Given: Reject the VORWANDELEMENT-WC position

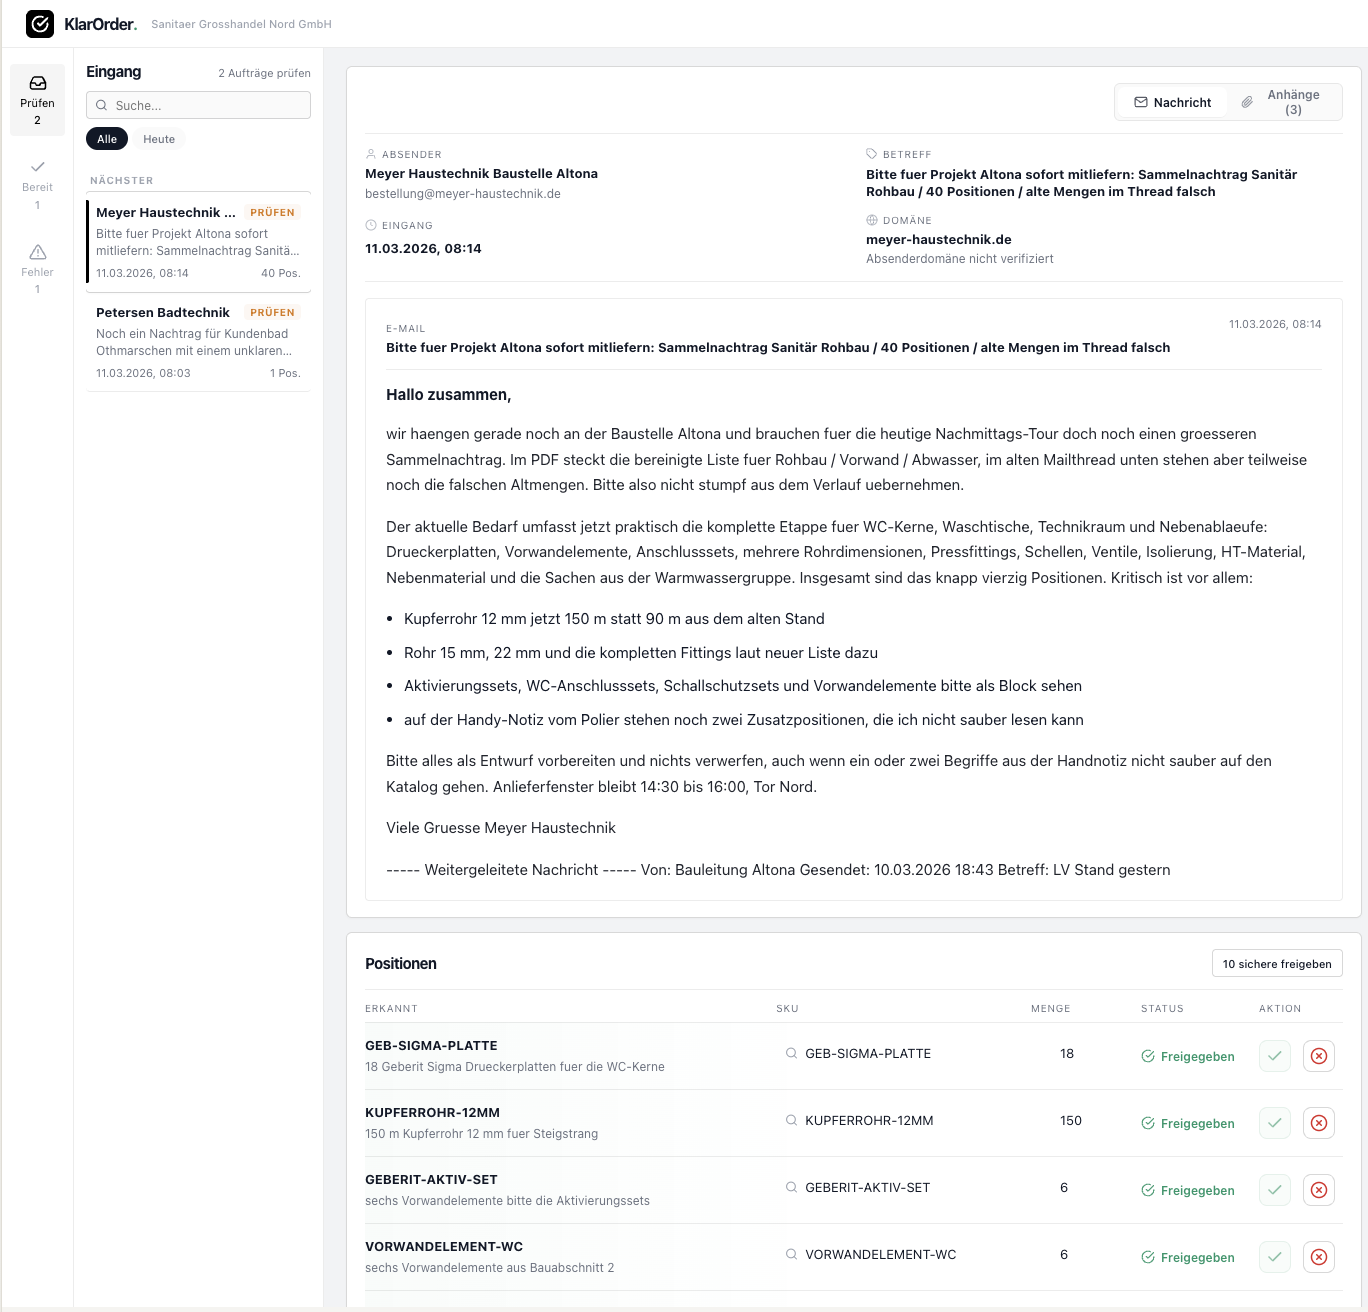Looking at the screenshot, I should [1319, 1257].
